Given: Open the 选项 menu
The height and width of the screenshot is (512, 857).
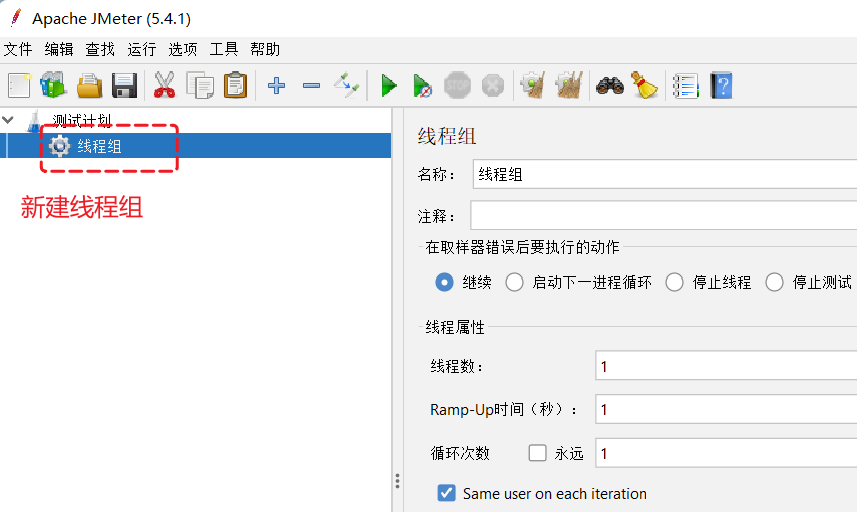Looking at the screenshot, I should (183, 49).
